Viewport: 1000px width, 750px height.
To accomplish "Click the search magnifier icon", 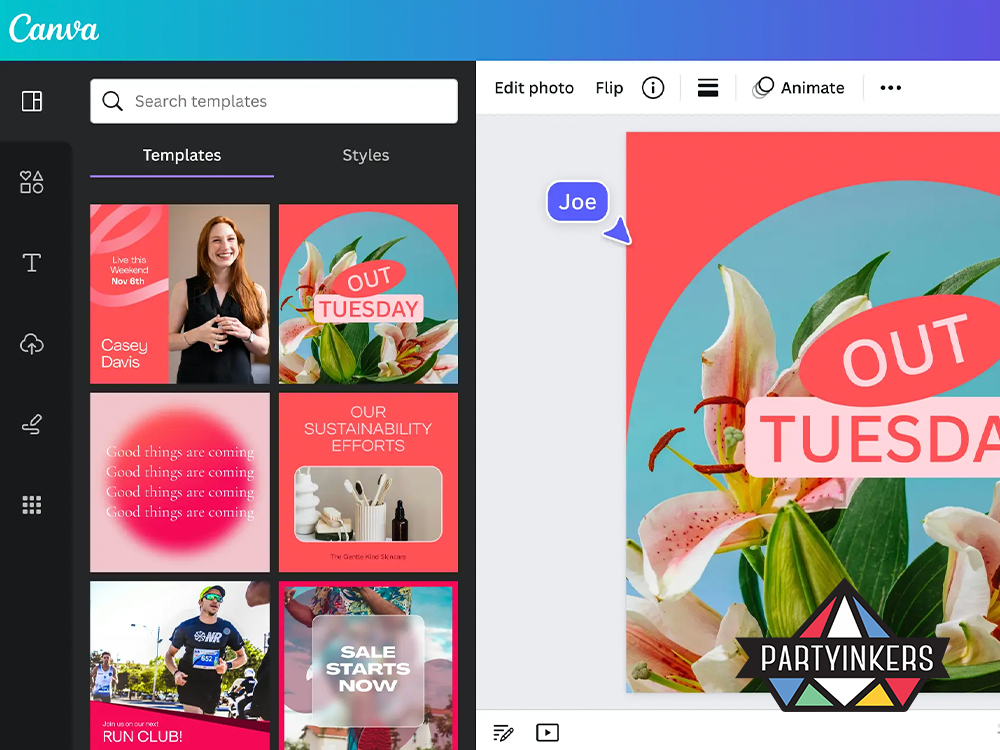I will coord(112,101).
